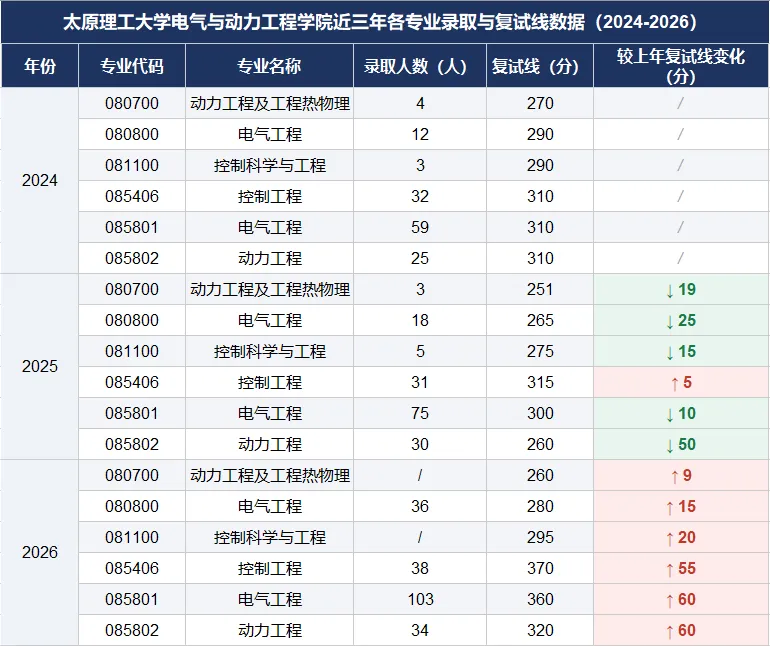Screen dimensions: 770x646
Task: Click the 复试线（分）column header
Action: coord(540,66)
